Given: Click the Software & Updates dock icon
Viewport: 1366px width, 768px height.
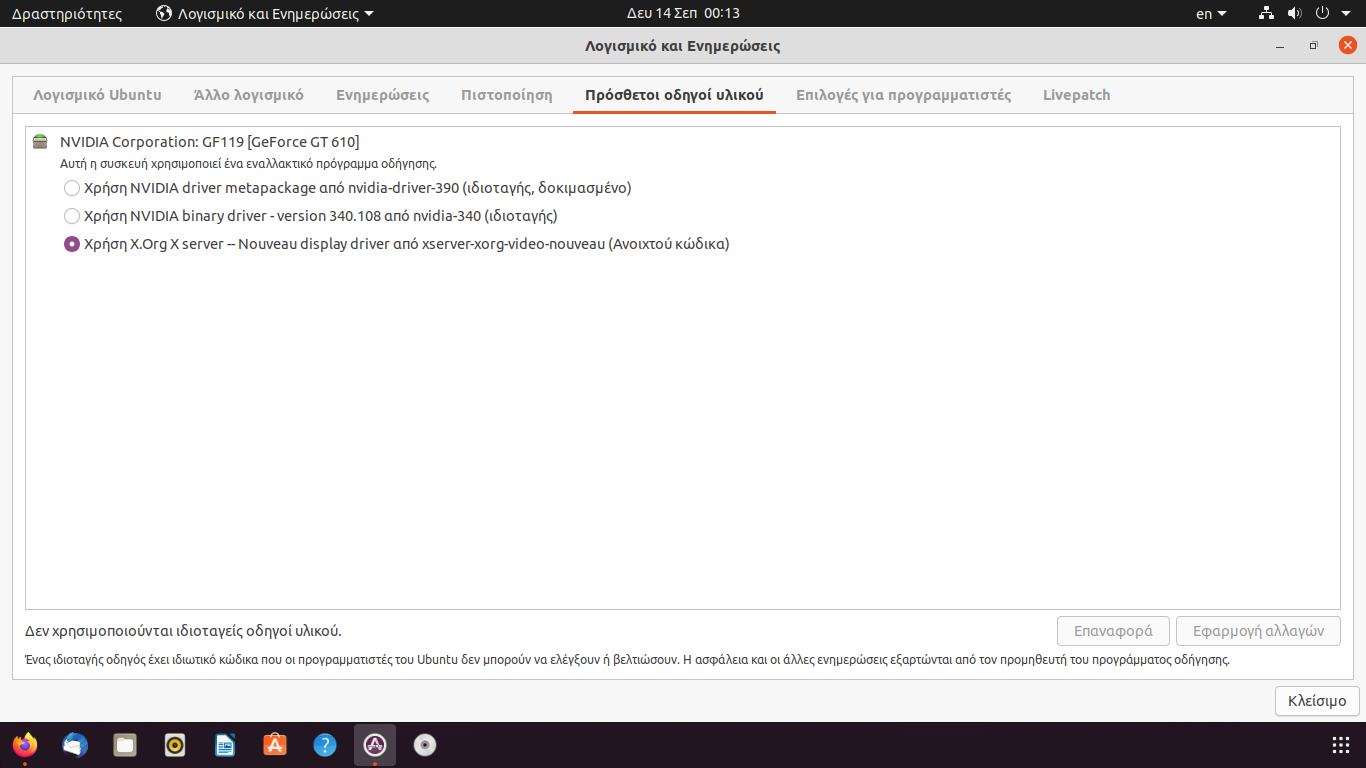Looking at the screenshot, I should 375,745.
